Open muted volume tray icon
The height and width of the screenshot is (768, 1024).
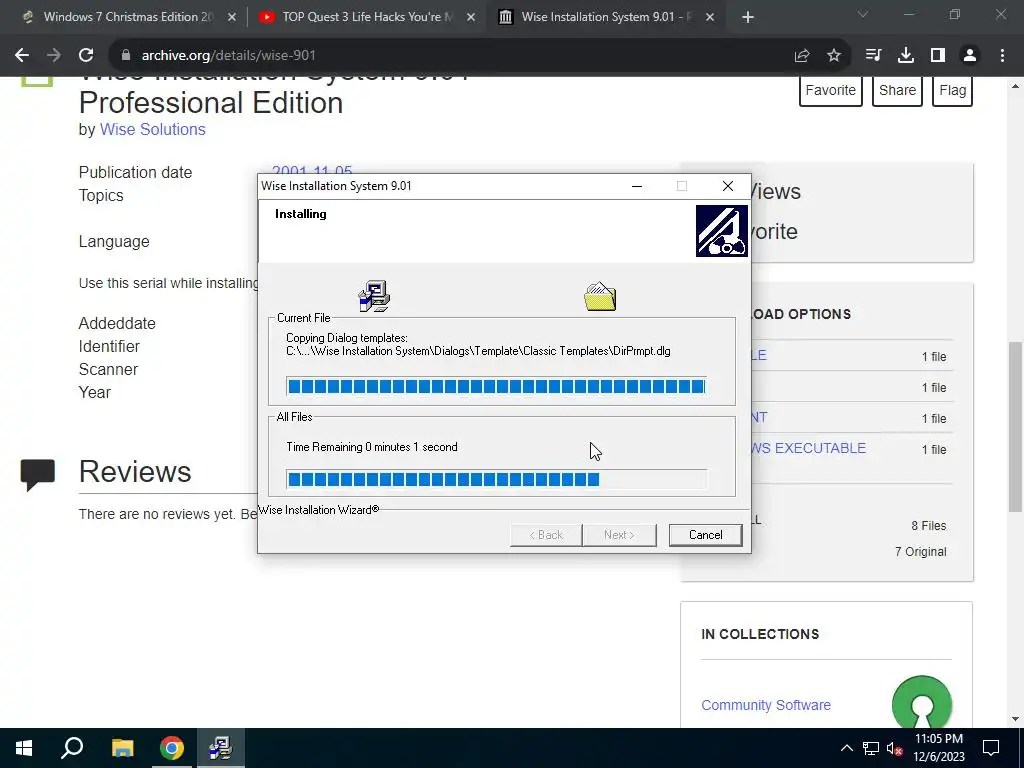pos(895,748)
